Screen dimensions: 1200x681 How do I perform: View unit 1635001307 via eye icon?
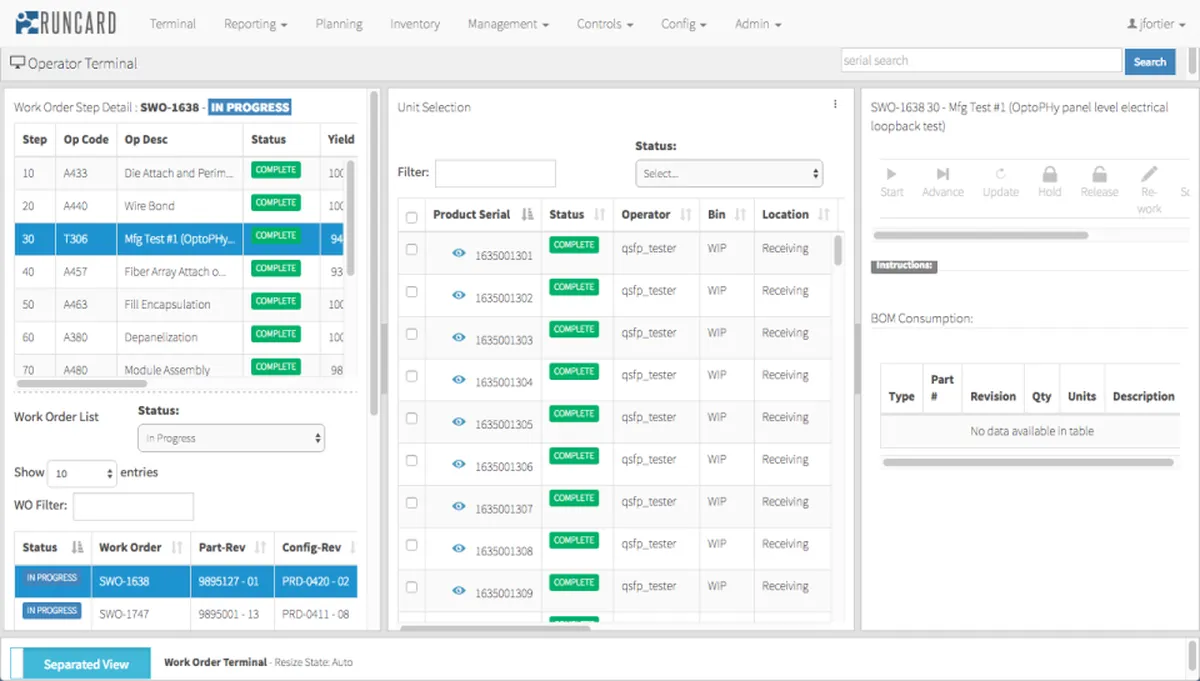click(459, 506)
